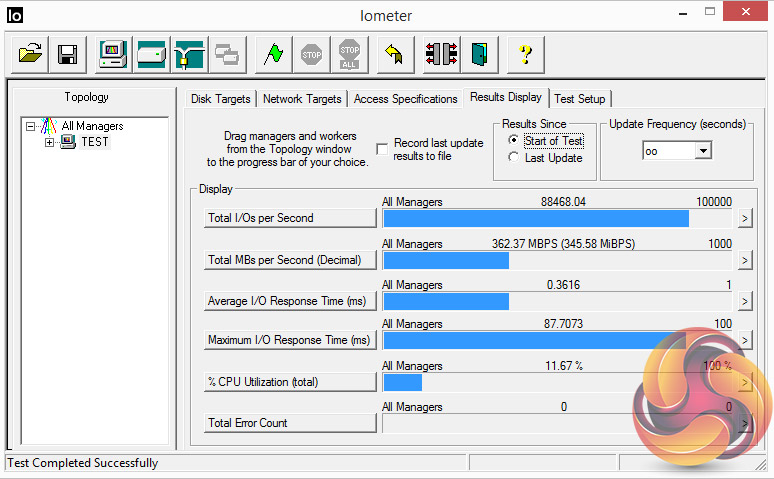Screen dimensions: 774x479
Task: Switch to Disk Targets tab
Action: click(221, 99)
